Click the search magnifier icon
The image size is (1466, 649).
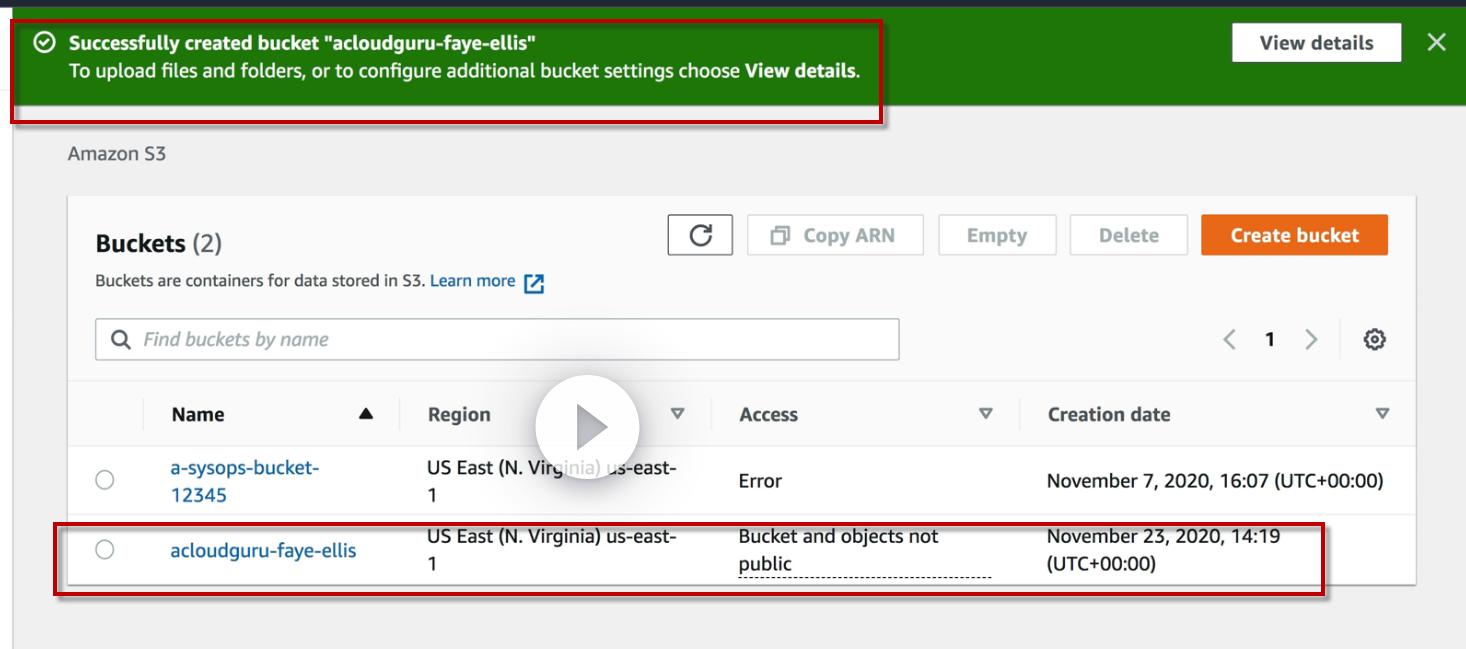(121, 340)
